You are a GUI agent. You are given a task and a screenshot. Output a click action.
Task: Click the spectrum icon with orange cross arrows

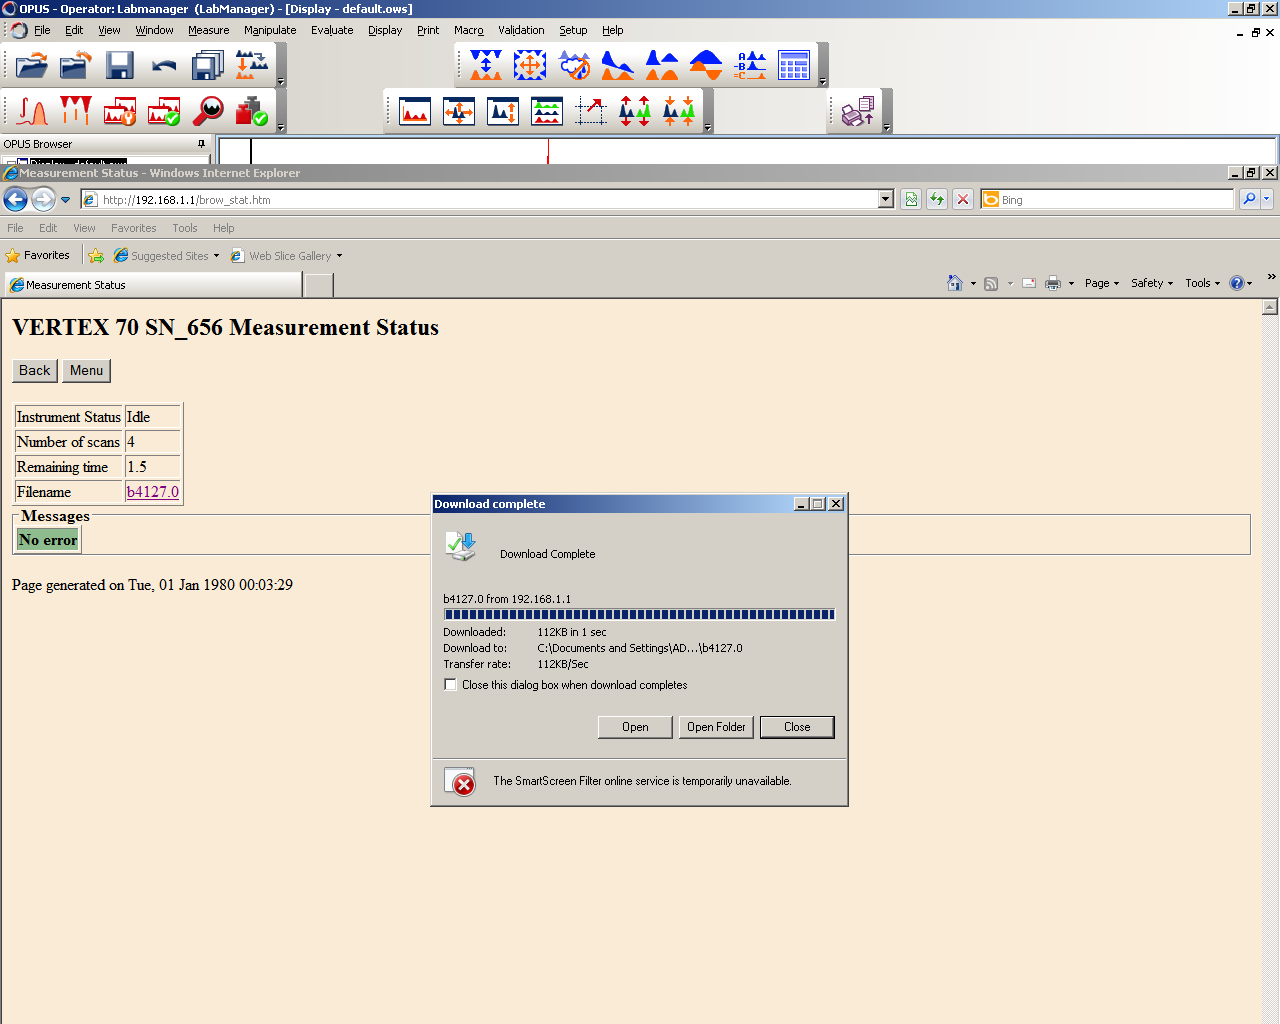coord(459,111)
